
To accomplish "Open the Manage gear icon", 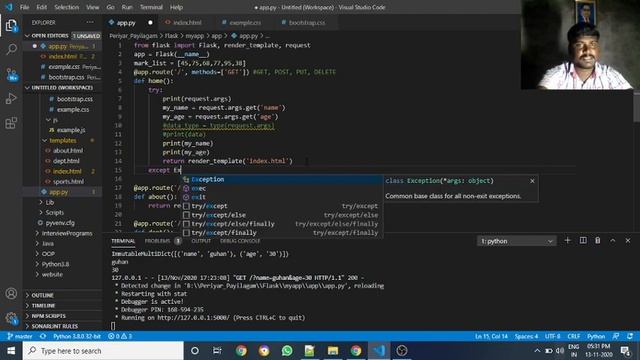I will pyautogui.click(x=11, y=318).
